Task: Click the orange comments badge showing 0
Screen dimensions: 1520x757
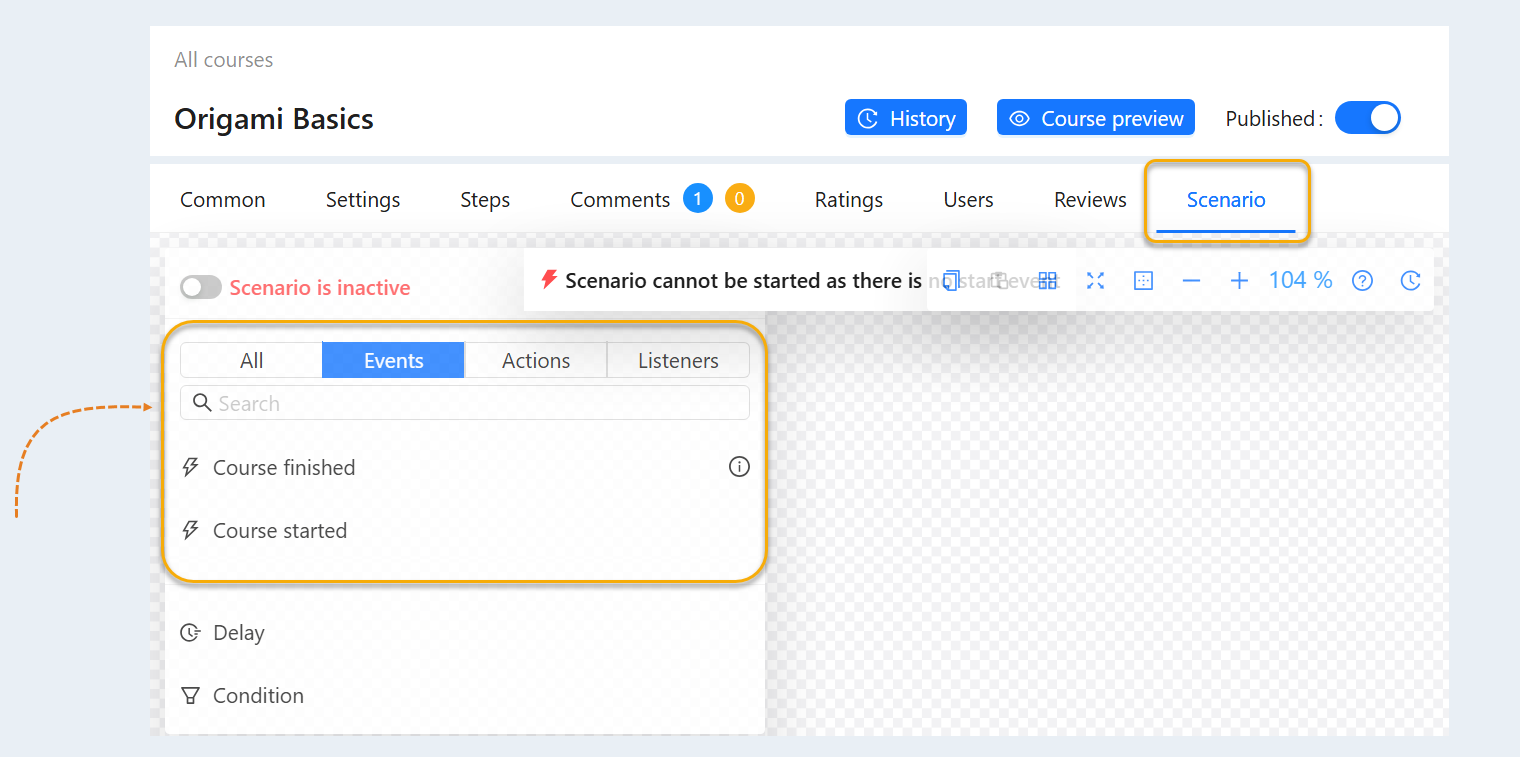Action: [x=739, y=199]
